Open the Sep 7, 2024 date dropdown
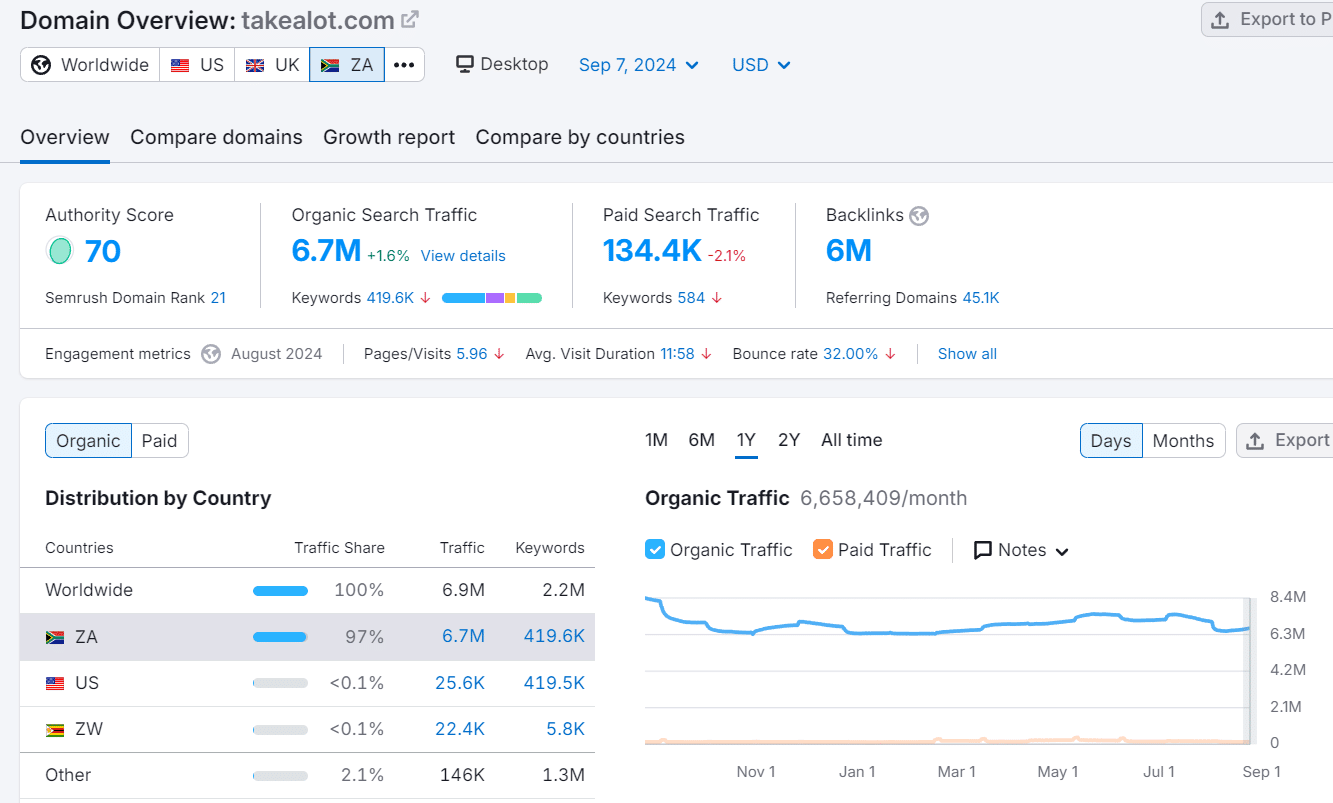 pos(639,65)
